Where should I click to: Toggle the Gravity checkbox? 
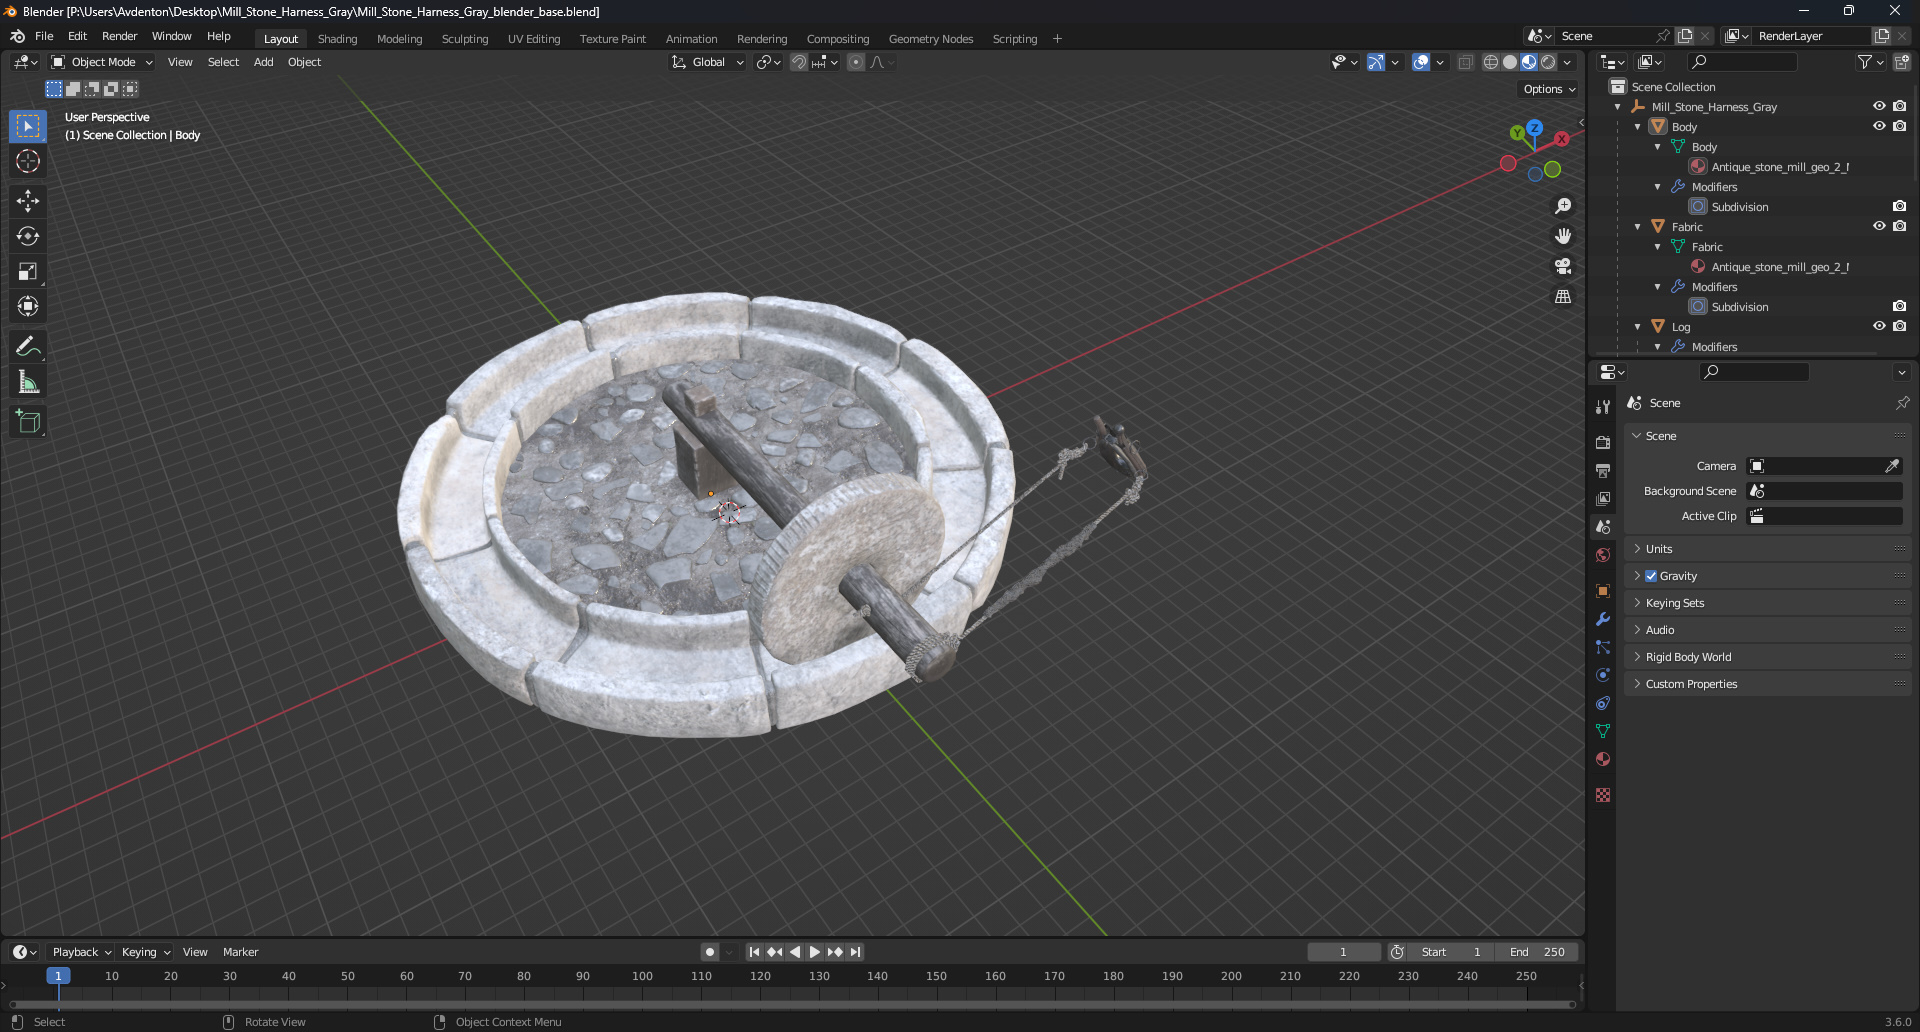tap(1651, 576)
